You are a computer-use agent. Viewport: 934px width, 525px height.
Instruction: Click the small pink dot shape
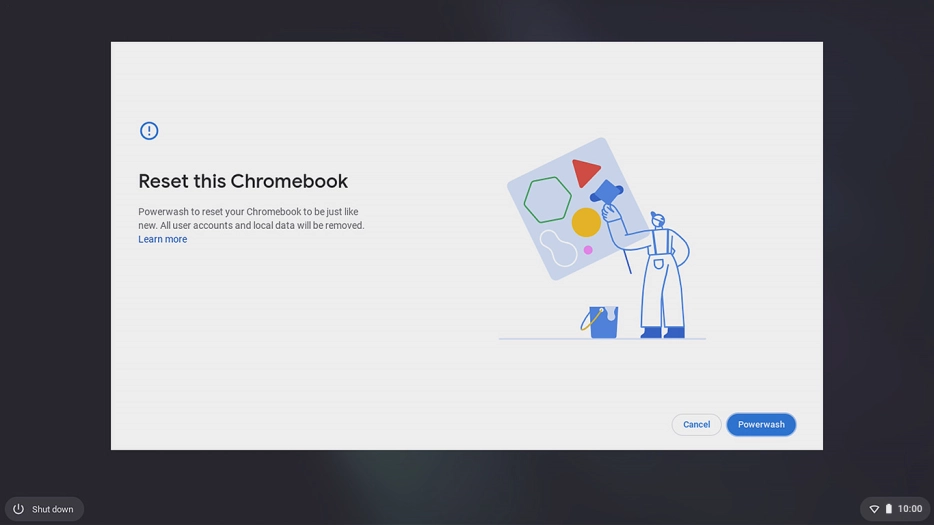click(588, 250)
